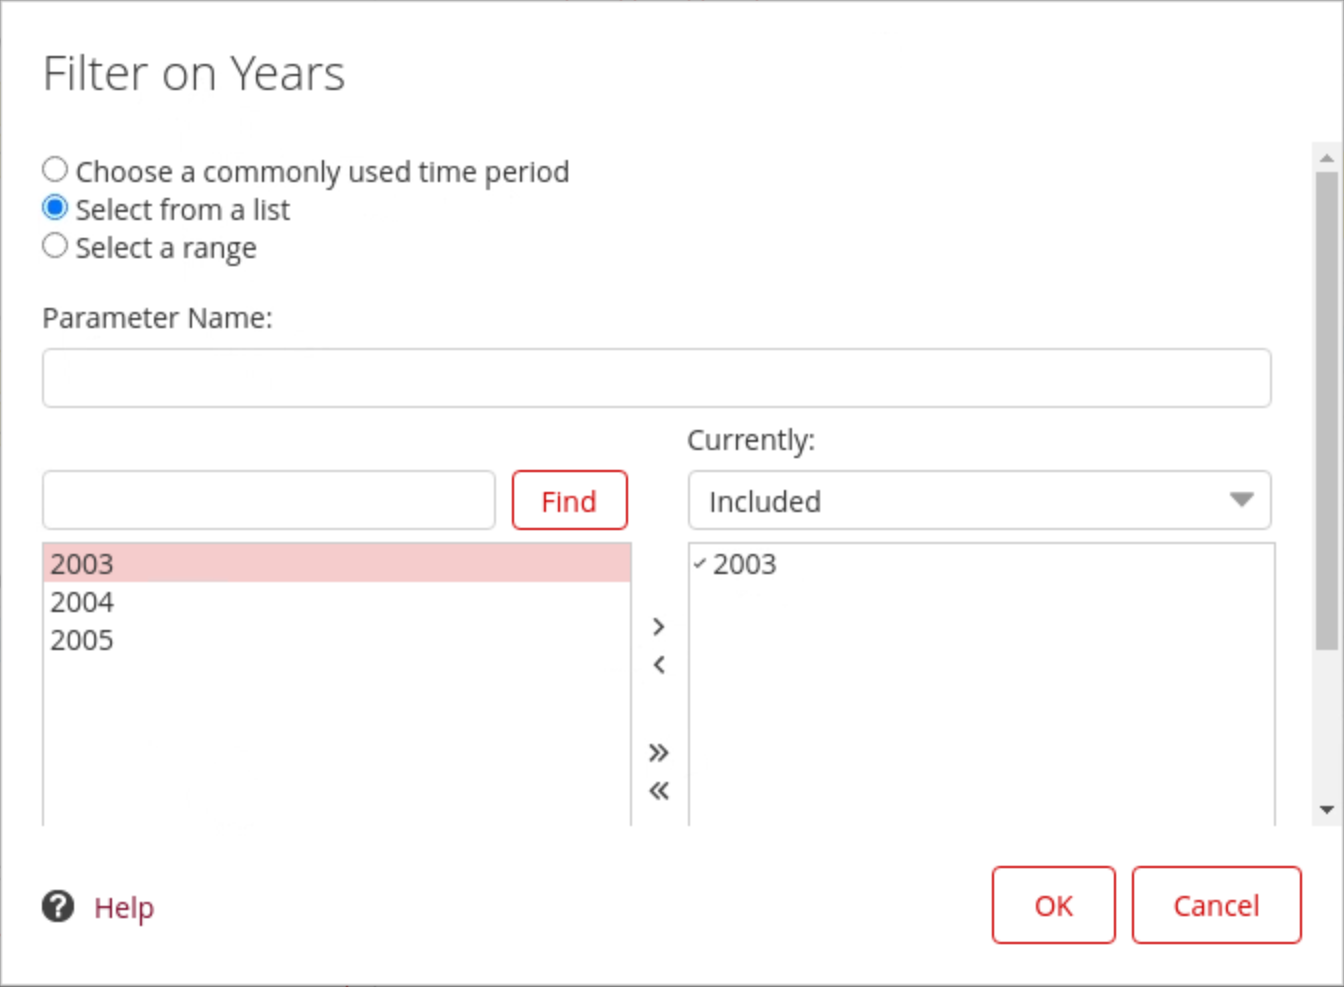This screenshot has height=987, width=1344.
Task: Select 2003 in the available years list
Action: [83, 564]
